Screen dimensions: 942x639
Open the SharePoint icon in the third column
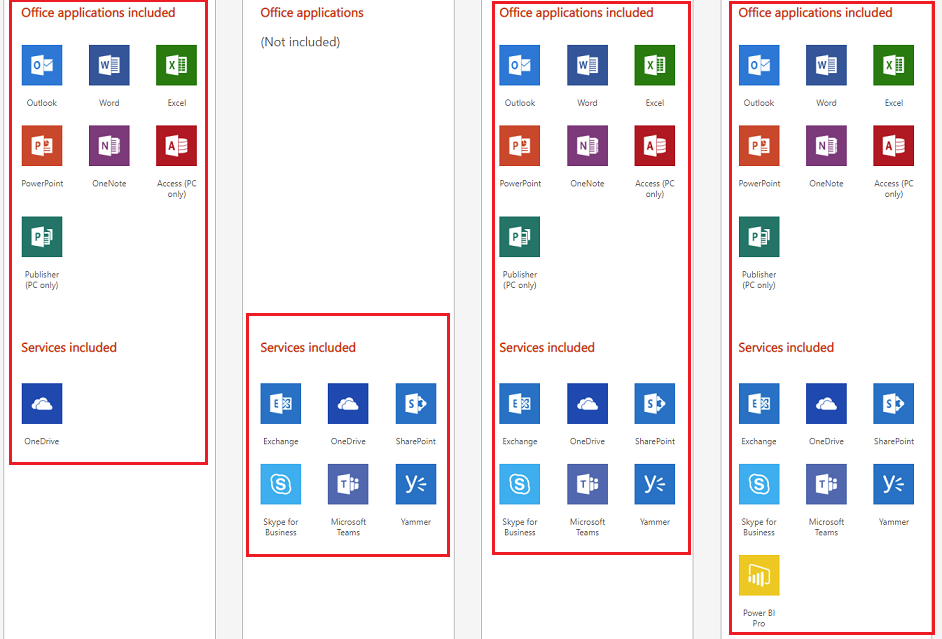(x=655, y=404)
